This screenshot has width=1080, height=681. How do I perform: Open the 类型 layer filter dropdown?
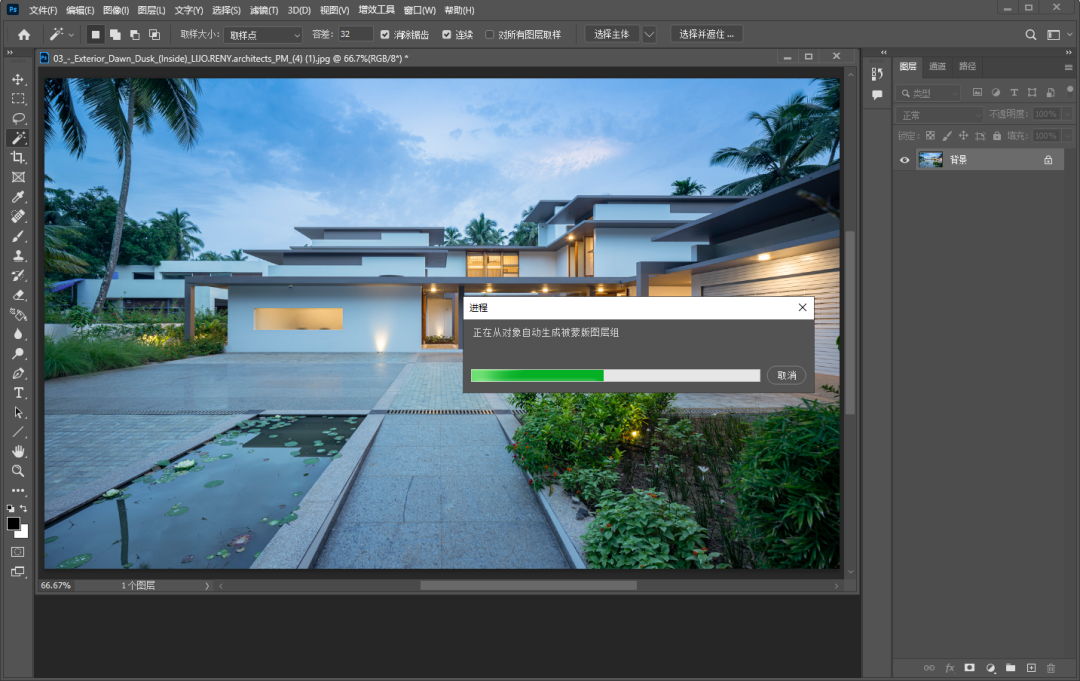[x=929, y=93]
